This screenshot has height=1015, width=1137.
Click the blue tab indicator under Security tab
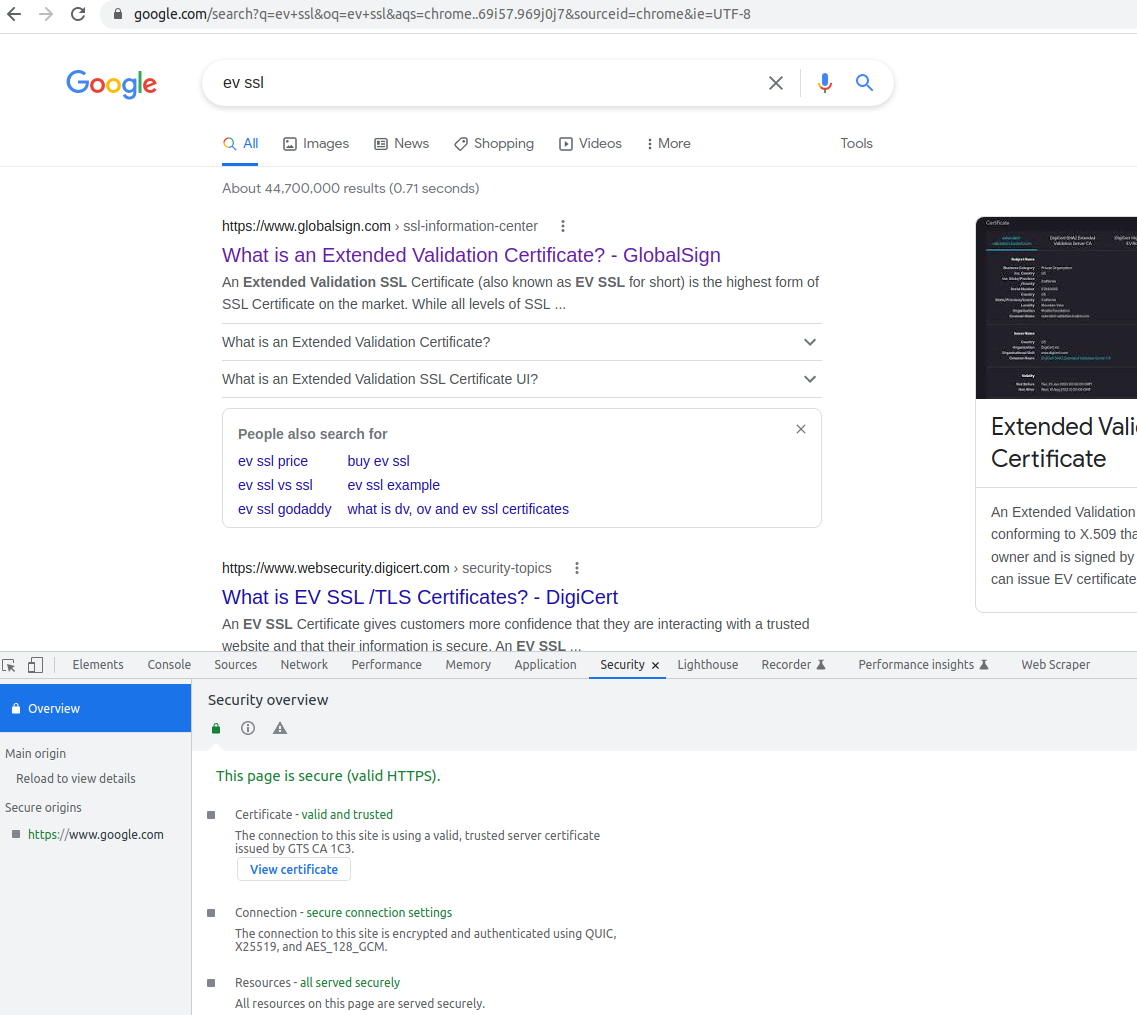[x=626, y=677]
